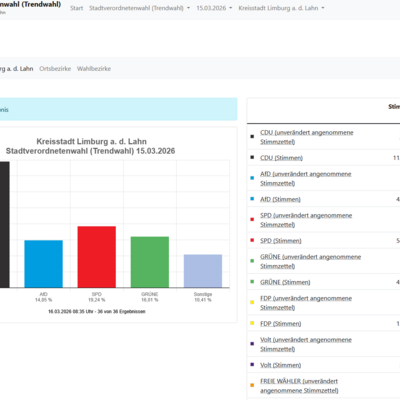The width and height of the screenshot is (400, 400).
Task: Open Volt (unverändert angenommene Stimmzettel) link
Action: (306, 344)
